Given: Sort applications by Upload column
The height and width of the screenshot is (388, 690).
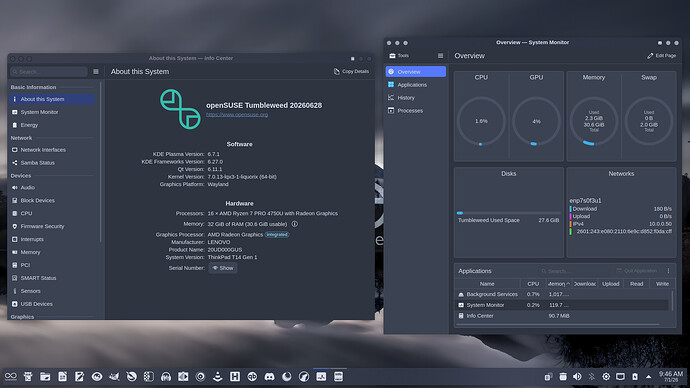Looking at the screenshot, I should click(610, 284).
